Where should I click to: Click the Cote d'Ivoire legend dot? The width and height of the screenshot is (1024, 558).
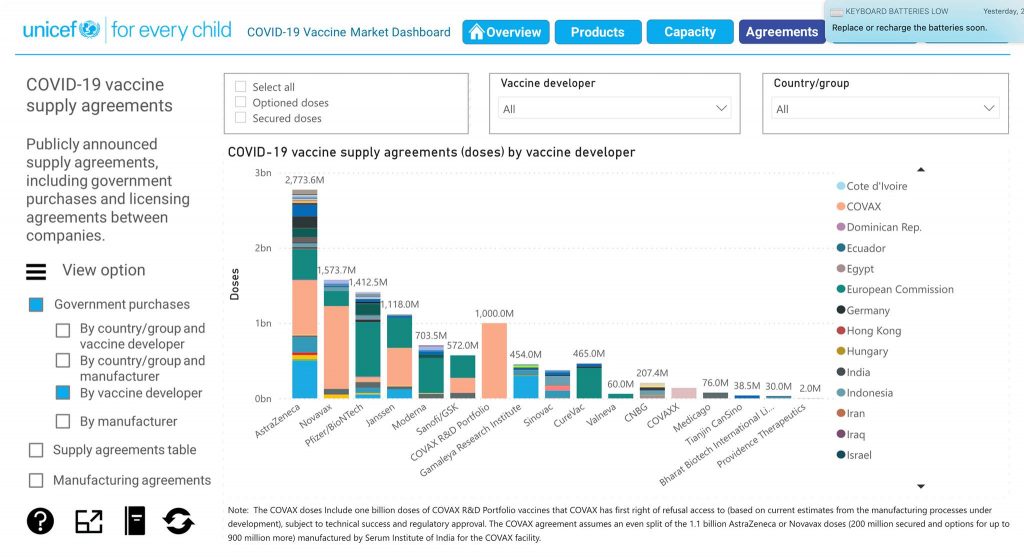pyautogui.click(x=841, y=186)
